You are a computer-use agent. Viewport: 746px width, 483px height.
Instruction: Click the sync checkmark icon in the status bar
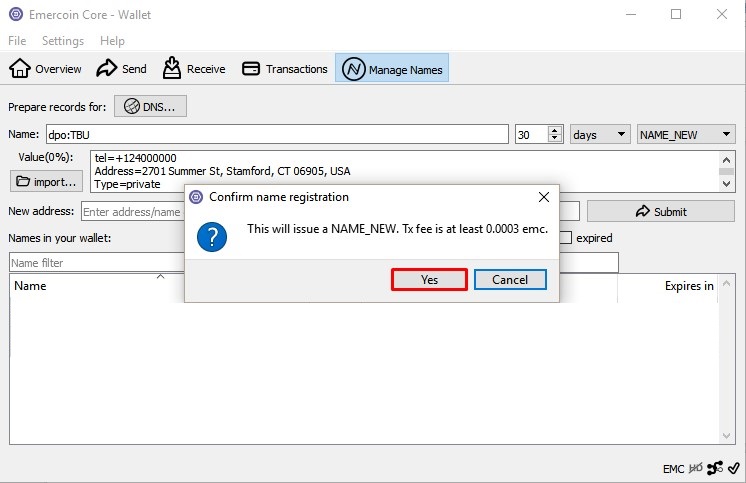(734, 468)
